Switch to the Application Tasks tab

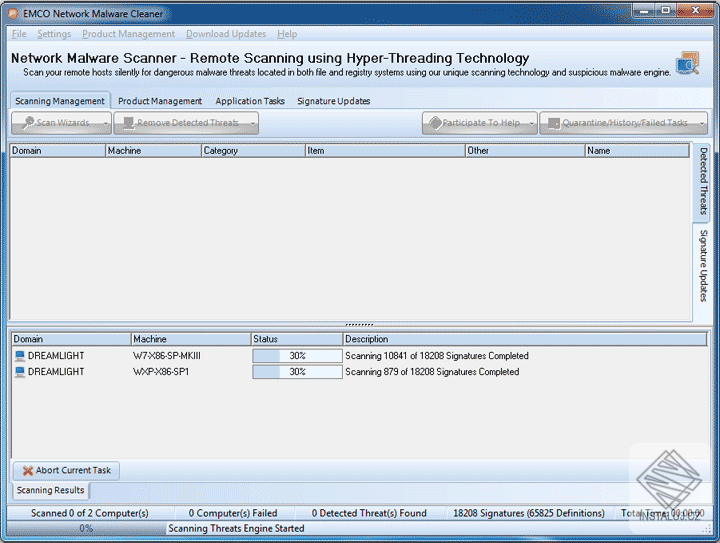(x=250, y=101)
